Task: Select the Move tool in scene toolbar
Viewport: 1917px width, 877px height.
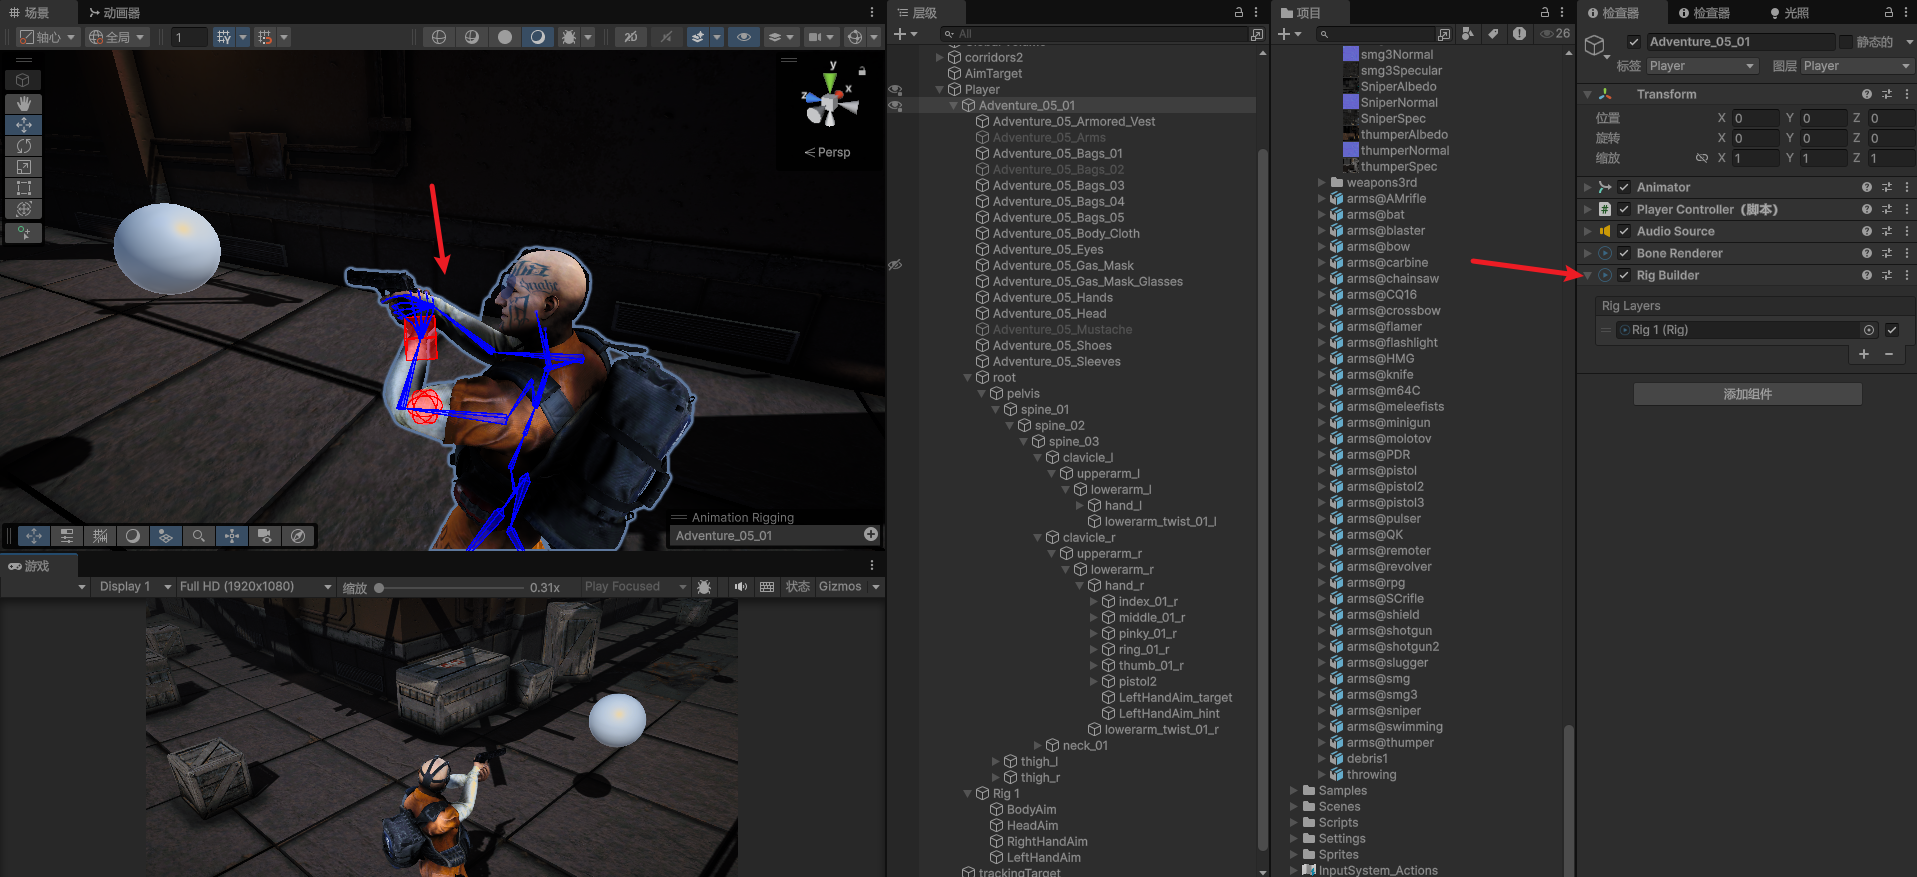Action: coord(23,125)
